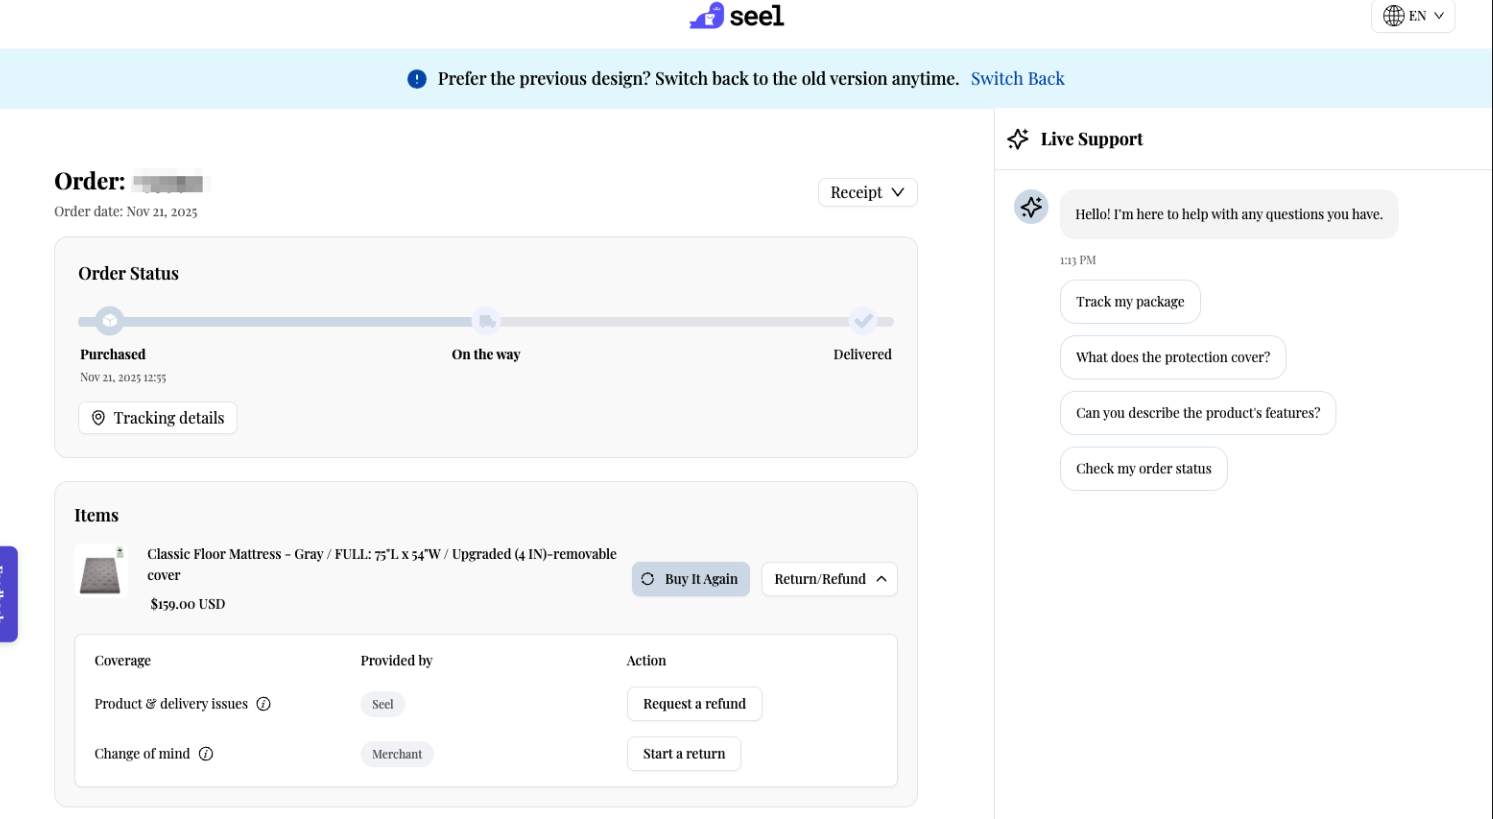
Task: Click the Purchased step marker on progress bar
Action: [x=110, y=321]
